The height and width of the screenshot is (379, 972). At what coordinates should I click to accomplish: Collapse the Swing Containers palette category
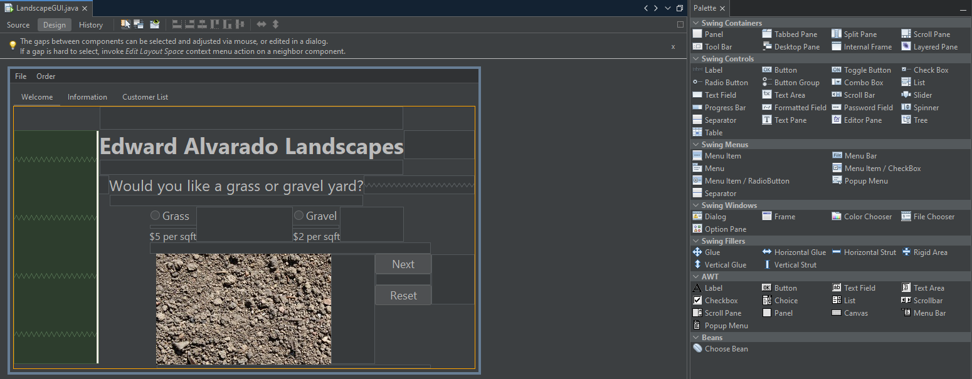tap(696, 23)
